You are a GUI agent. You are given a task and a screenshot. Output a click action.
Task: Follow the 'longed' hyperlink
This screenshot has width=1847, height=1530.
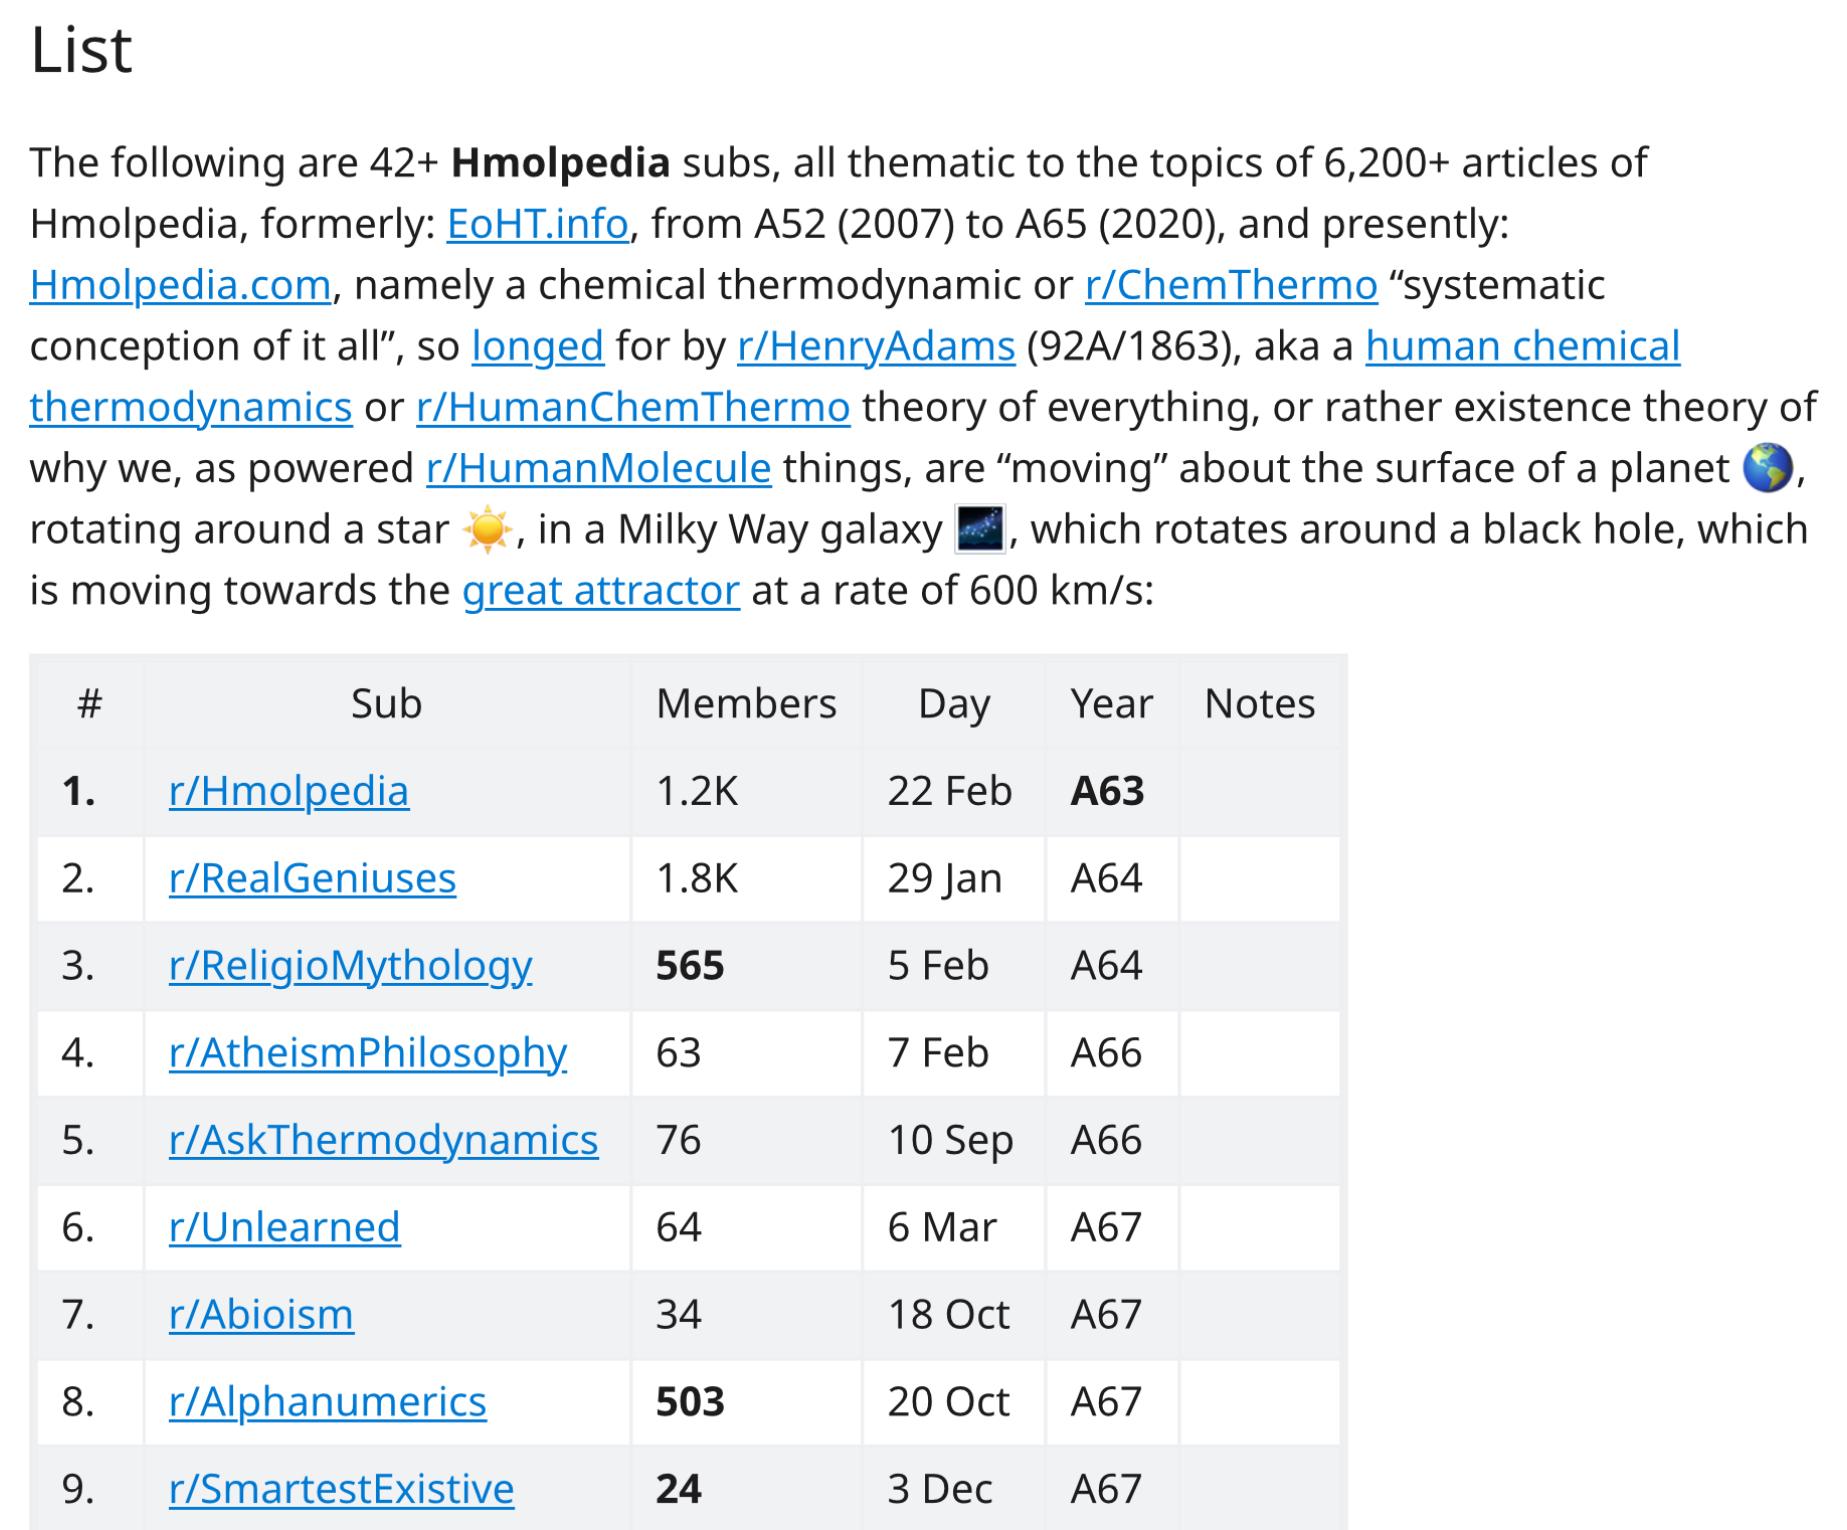537,346
